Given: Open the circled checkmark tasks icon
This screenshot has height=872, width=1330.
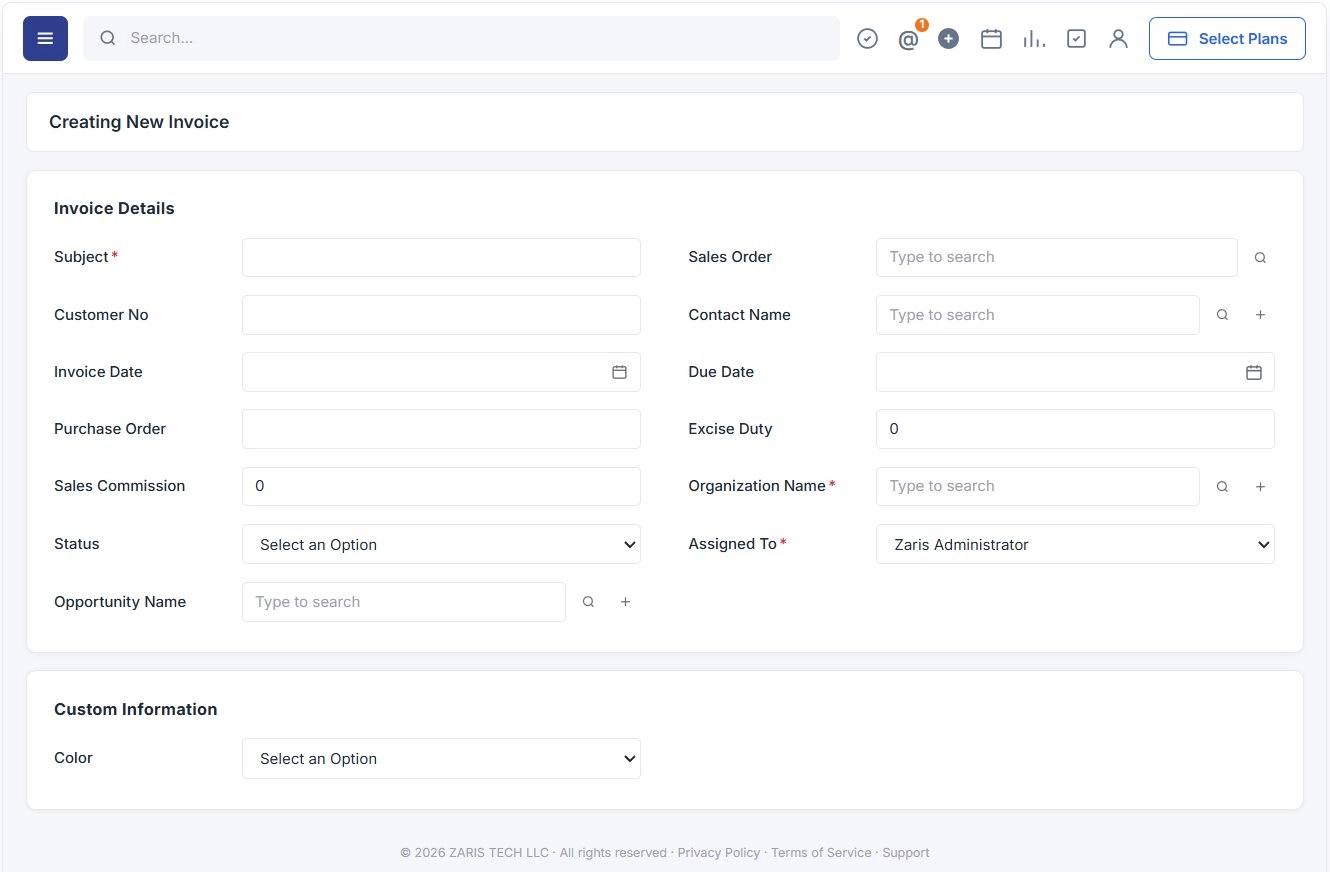Looking at the screenshot, I should [867, 39].
